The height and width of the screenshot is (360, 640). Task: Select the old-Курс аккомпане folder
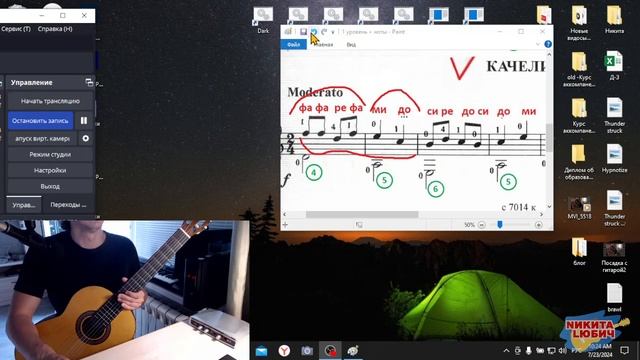pos(579,69)
